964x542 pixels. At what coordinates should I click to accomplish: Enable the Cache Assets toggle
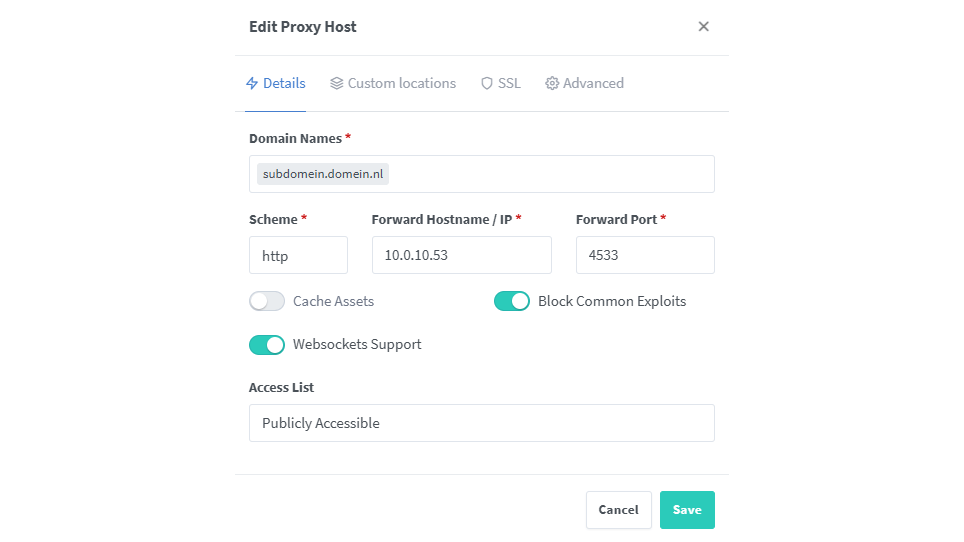click(x=267, y=301)
